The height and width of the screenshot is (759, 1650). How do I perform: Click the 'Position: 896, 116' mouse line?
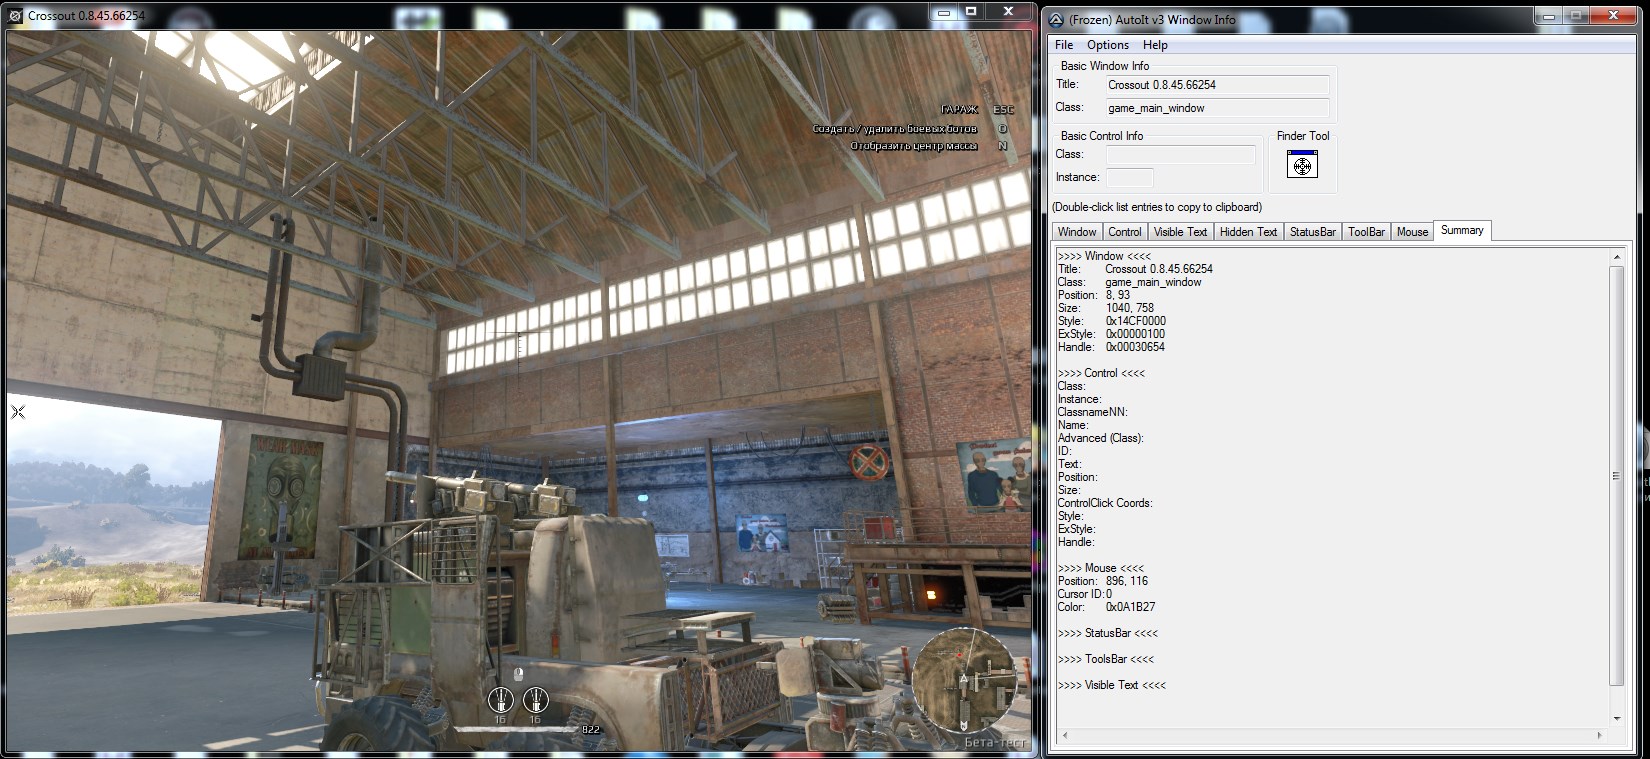pyautogui.click(x=1103, y=581)
